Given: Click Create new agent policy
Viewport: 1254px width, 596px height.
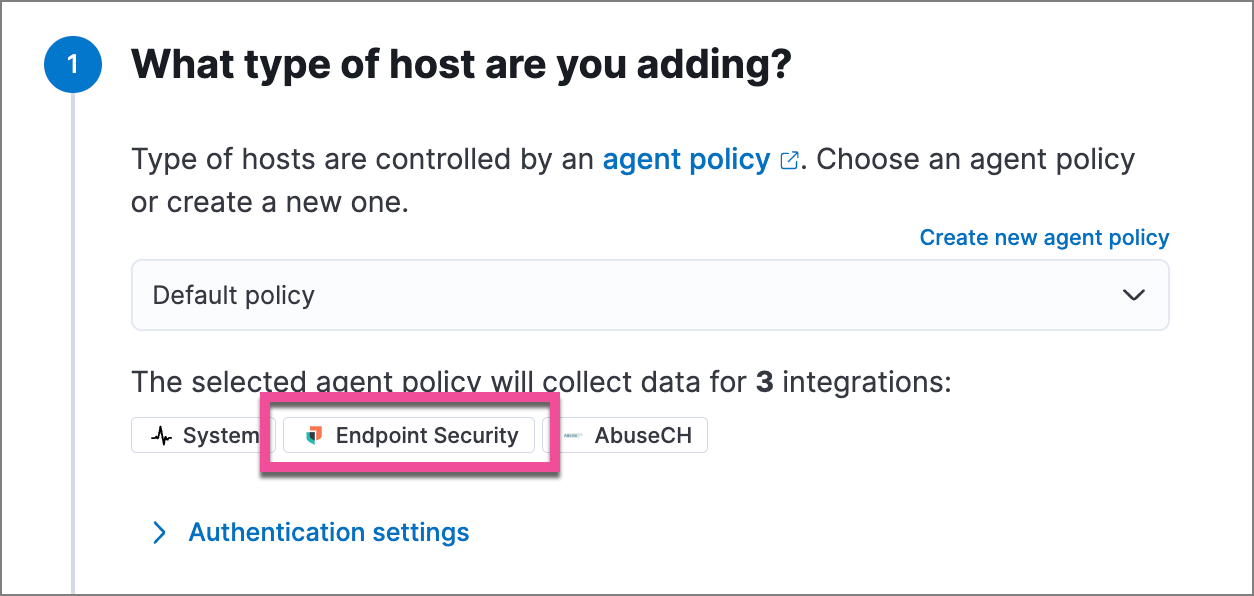Looking at the screenshot, I should coord(1043,237).
